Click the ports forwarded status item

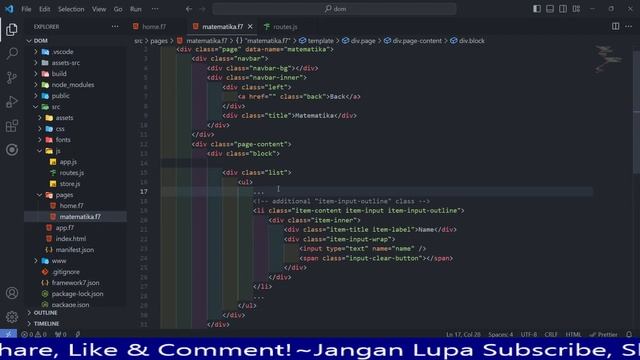(60, 334)
